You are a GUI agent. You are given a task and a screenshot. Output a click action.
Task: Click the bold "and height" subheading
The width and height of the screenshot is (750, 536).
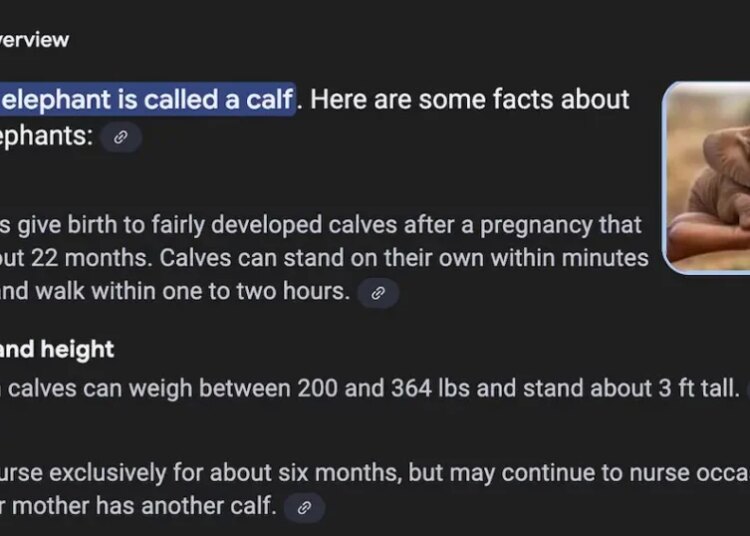pos(57,349)
